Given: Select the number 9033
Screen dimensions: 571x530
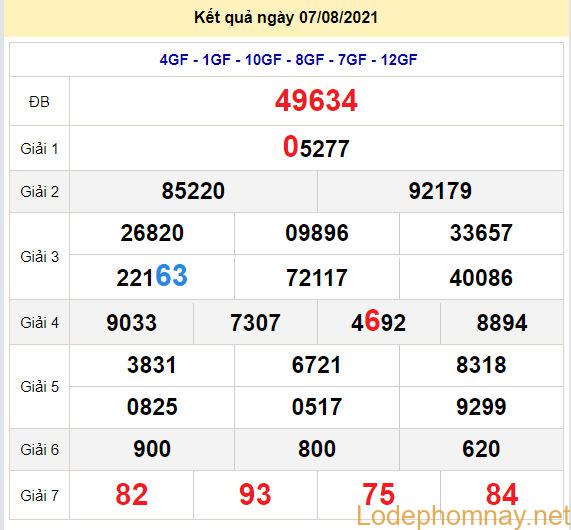Looking at the screenshot, I should [131, 323].
